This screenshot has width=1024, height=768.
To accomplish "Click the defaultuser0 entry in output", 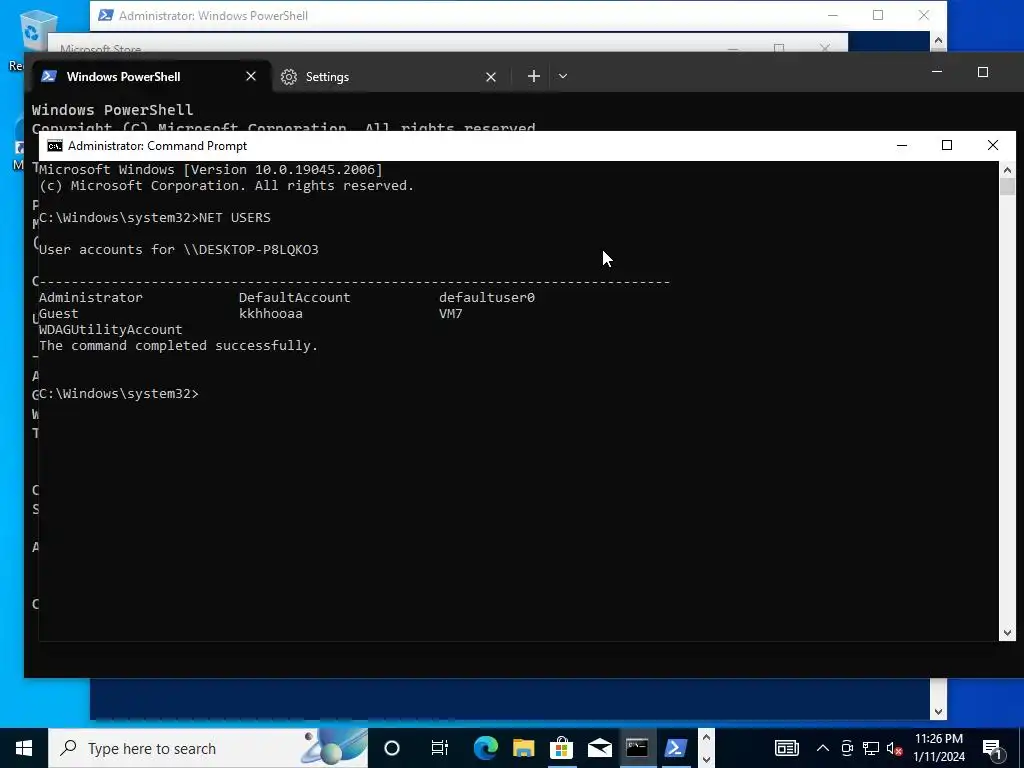I will pyautogui.click(x=487, y=298).
